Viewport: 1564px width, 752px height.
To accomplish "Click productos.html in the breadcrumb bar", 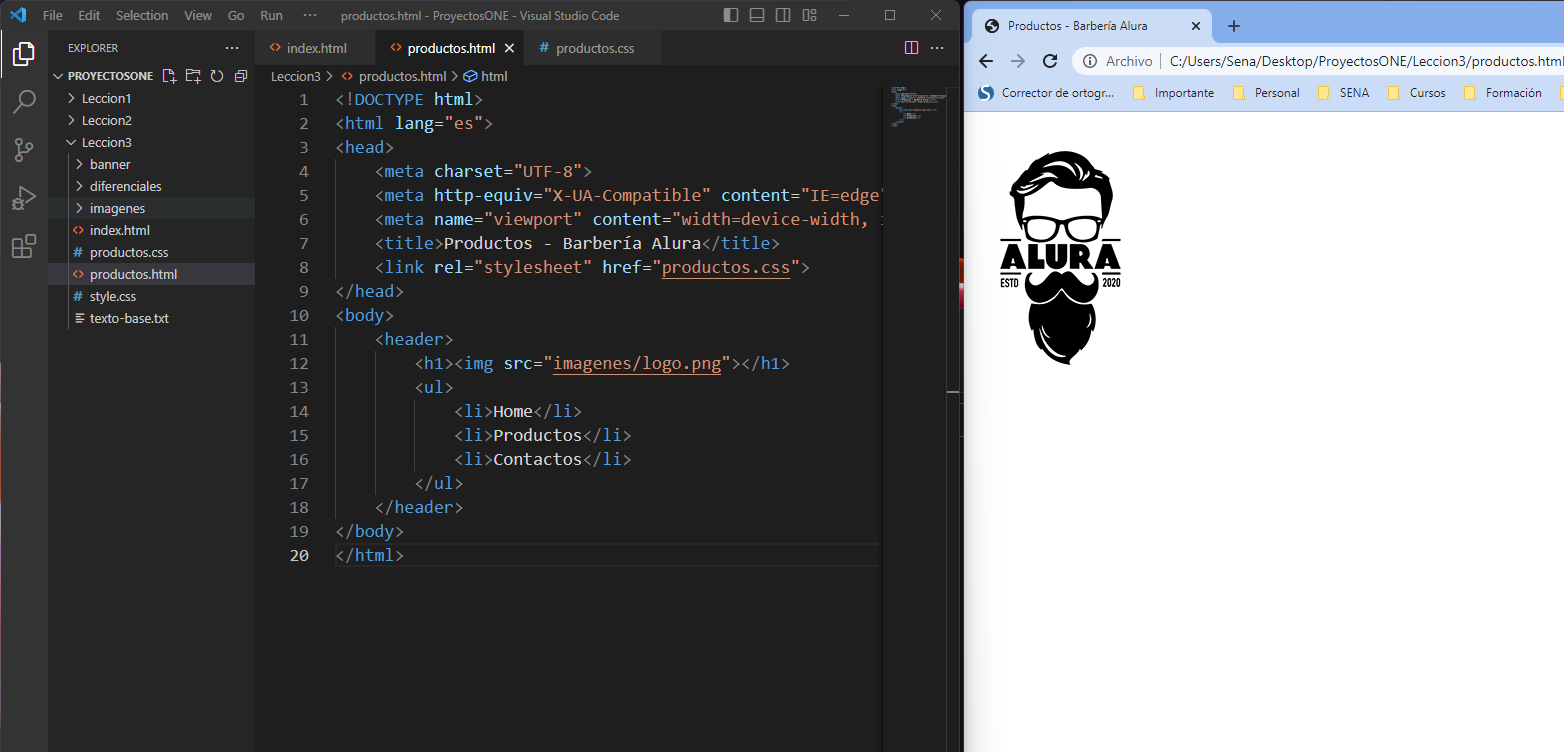I will click(402, 76).
